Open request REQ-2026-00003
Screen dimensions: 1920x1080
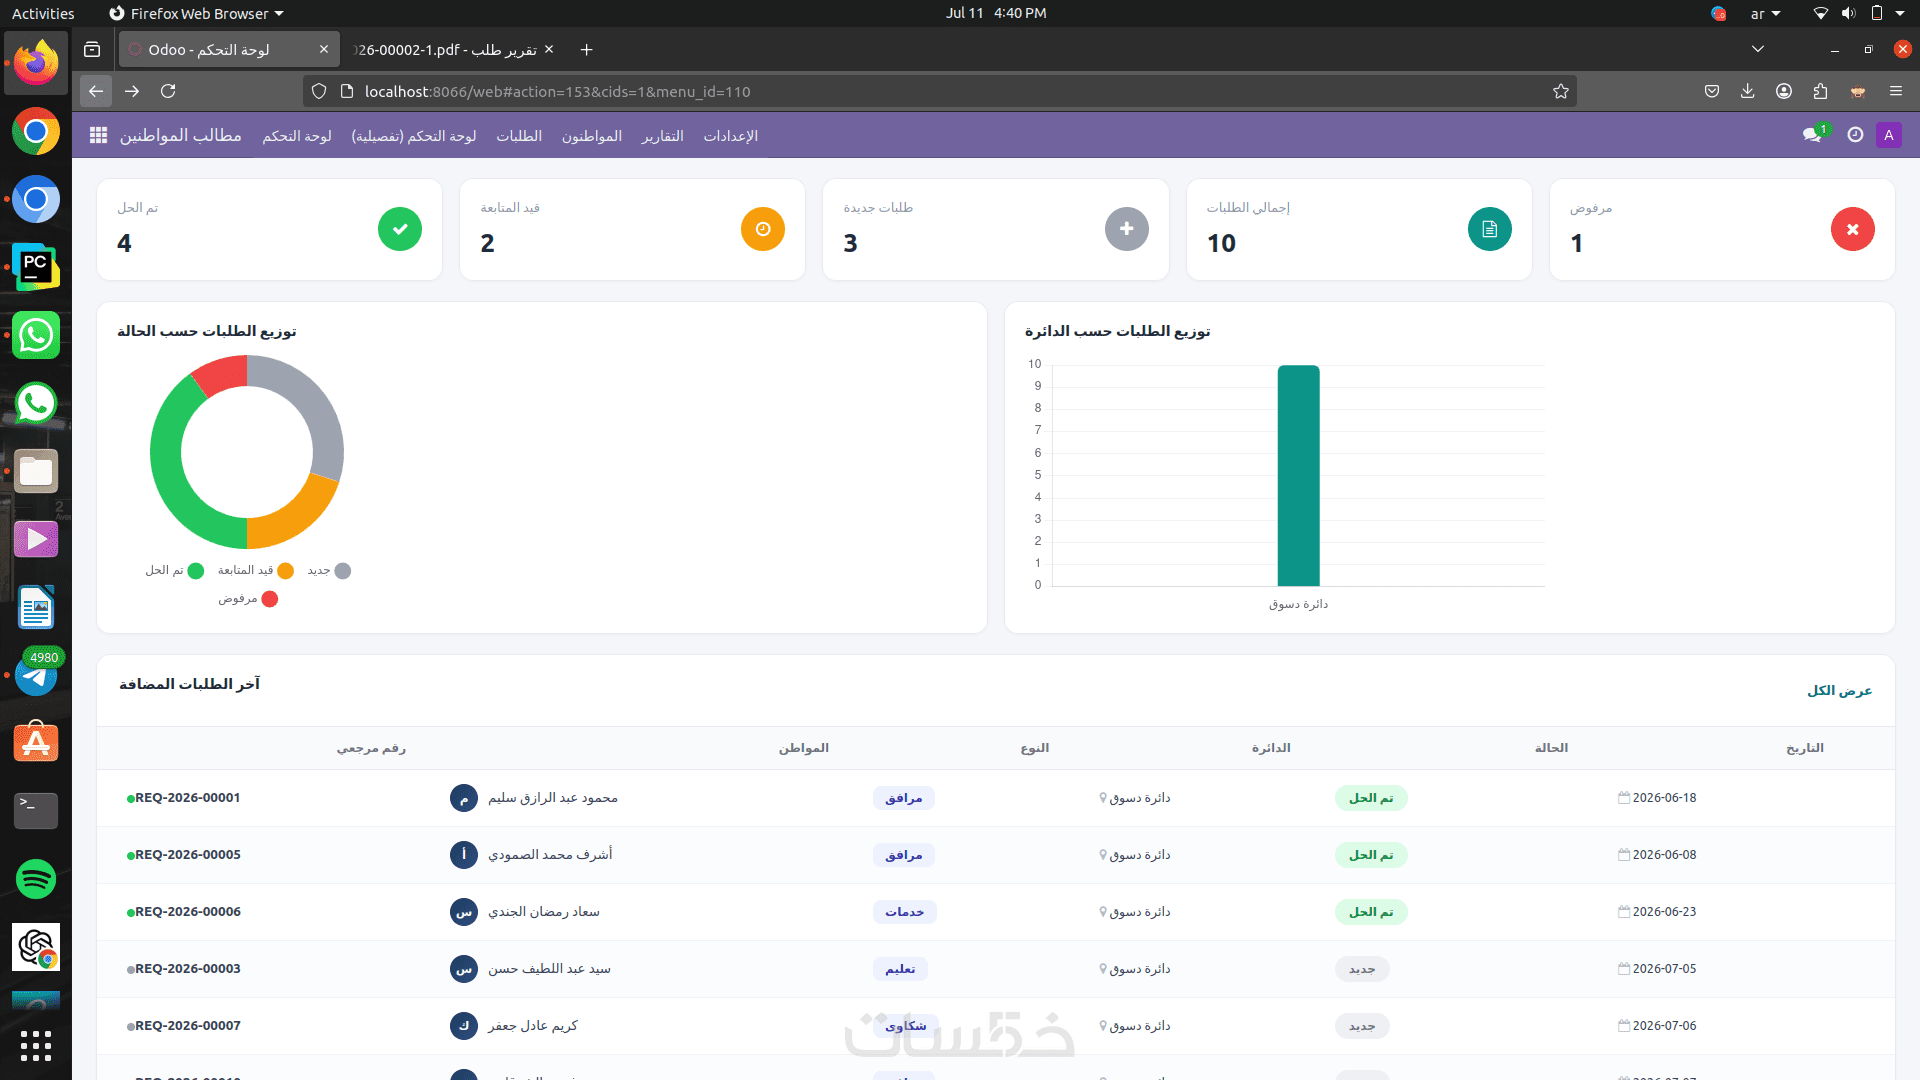(188, 969)
